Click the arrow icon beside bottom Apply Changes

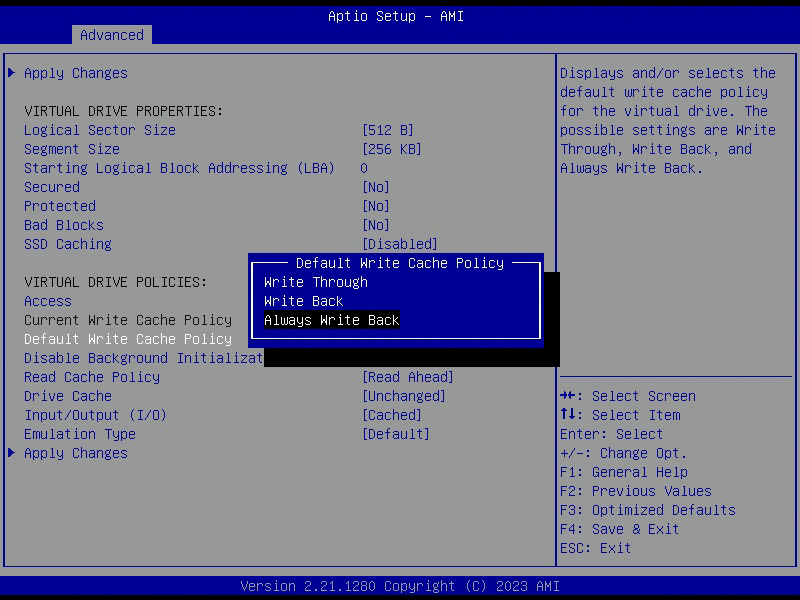(x=12, y=453)
